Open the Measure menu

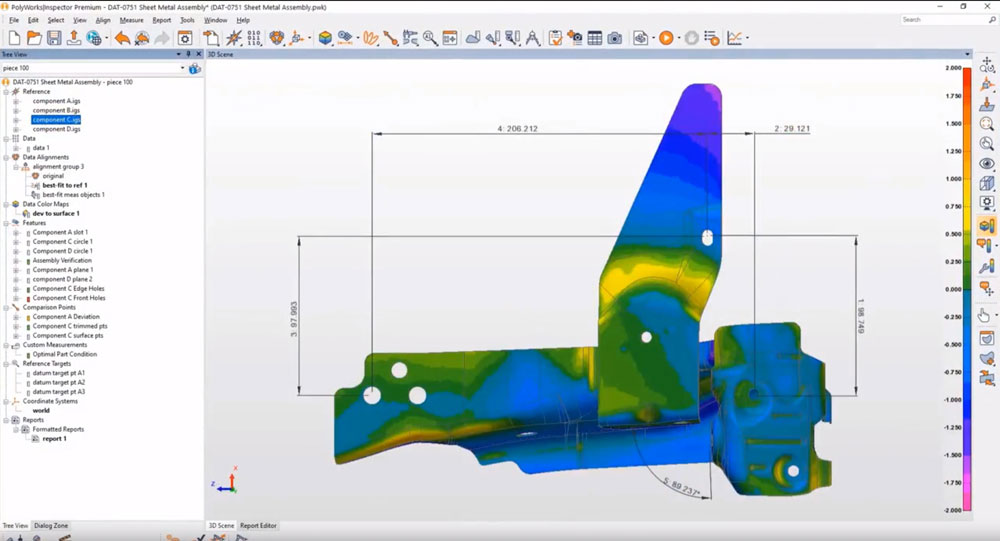tap(131, 20)
